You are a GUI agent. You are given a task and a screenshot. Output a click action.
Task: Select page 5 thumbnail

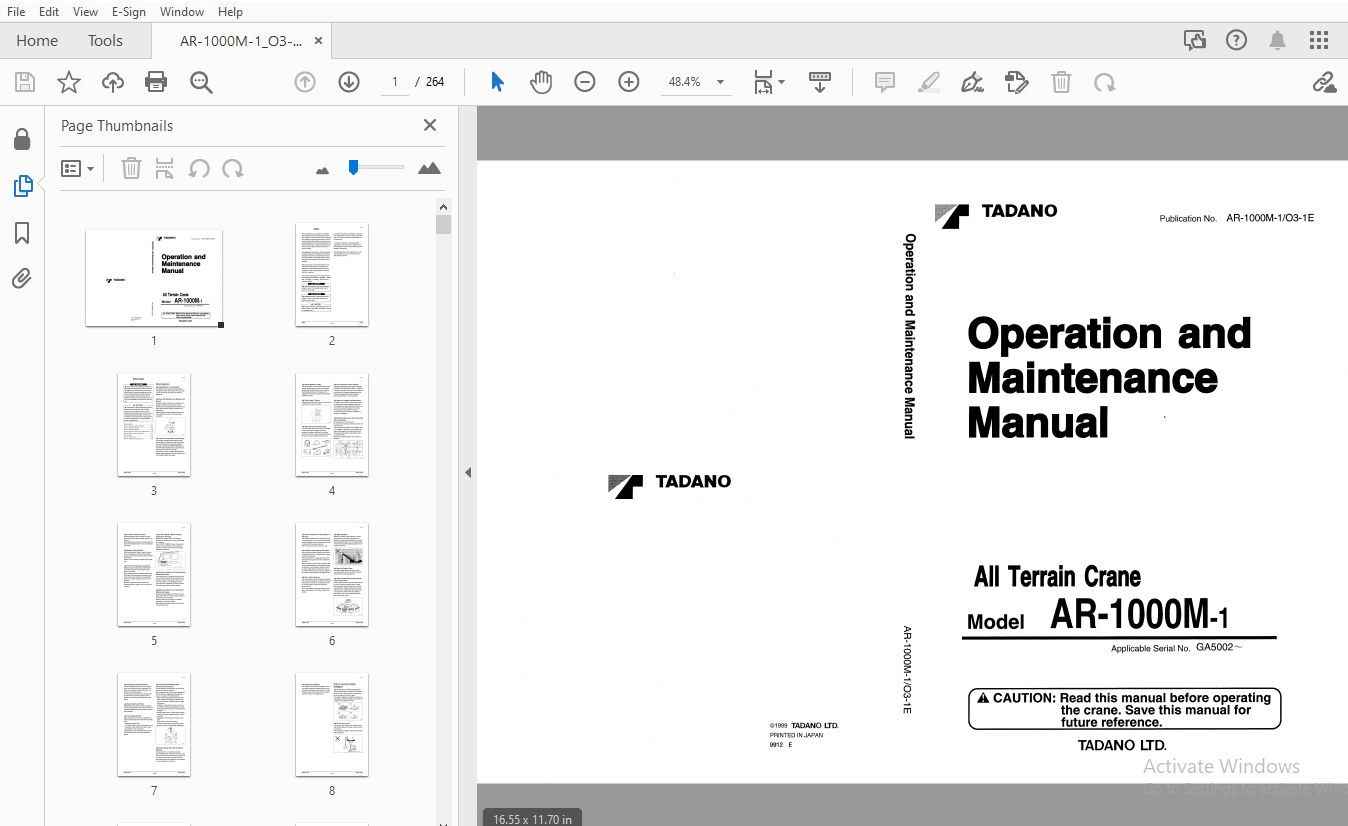154,575
